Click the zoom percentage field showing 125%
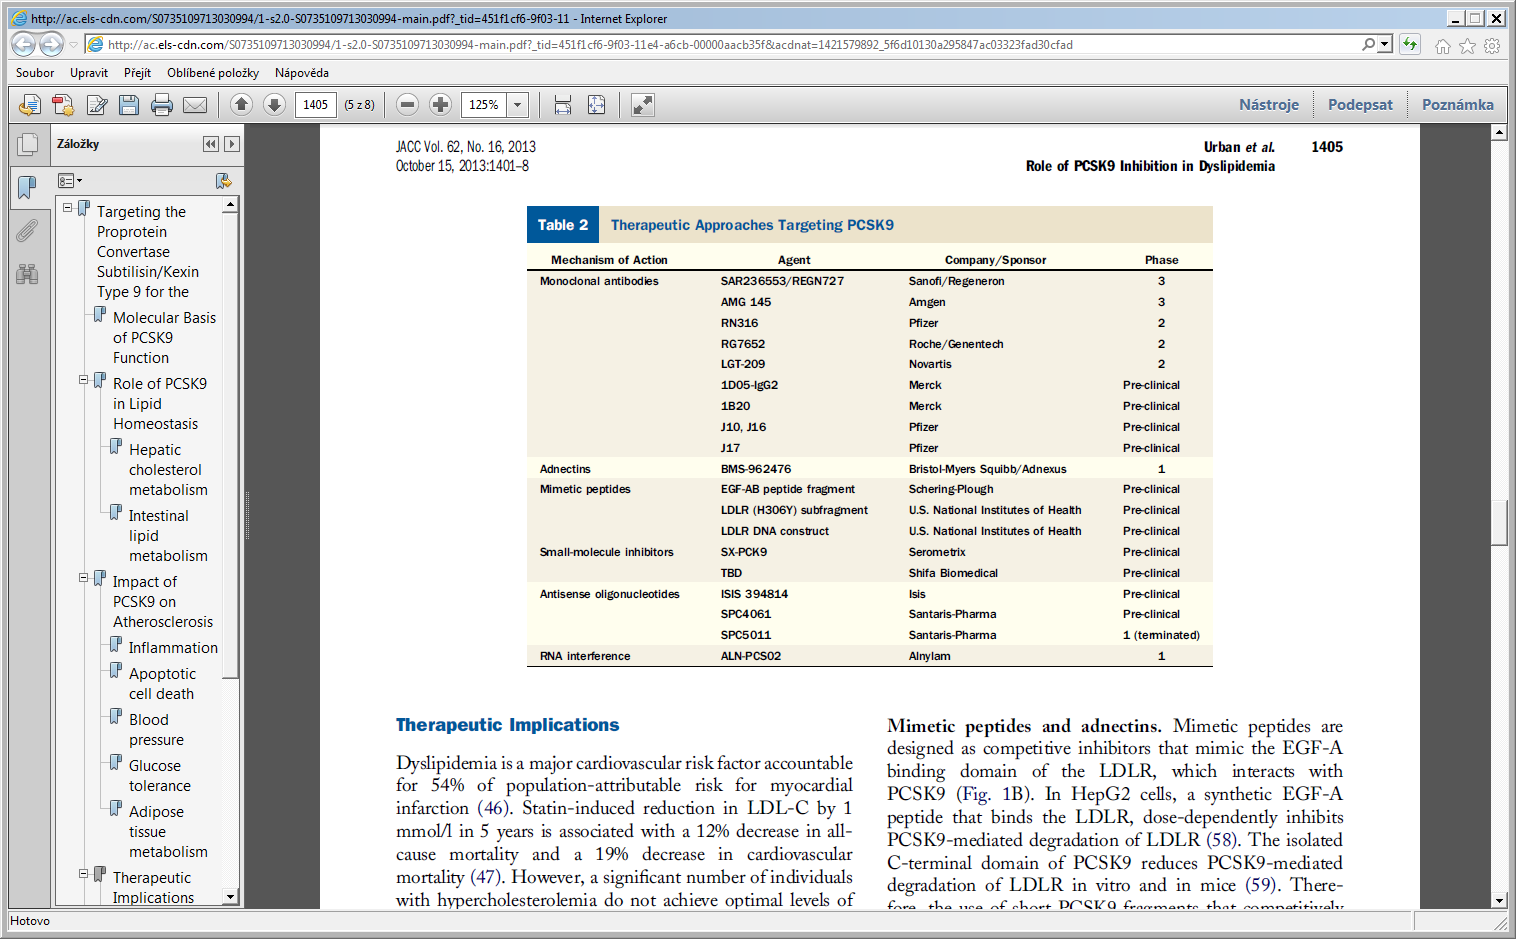The image size is (1516, 939). pyautogui.click(x=484, y=104)
